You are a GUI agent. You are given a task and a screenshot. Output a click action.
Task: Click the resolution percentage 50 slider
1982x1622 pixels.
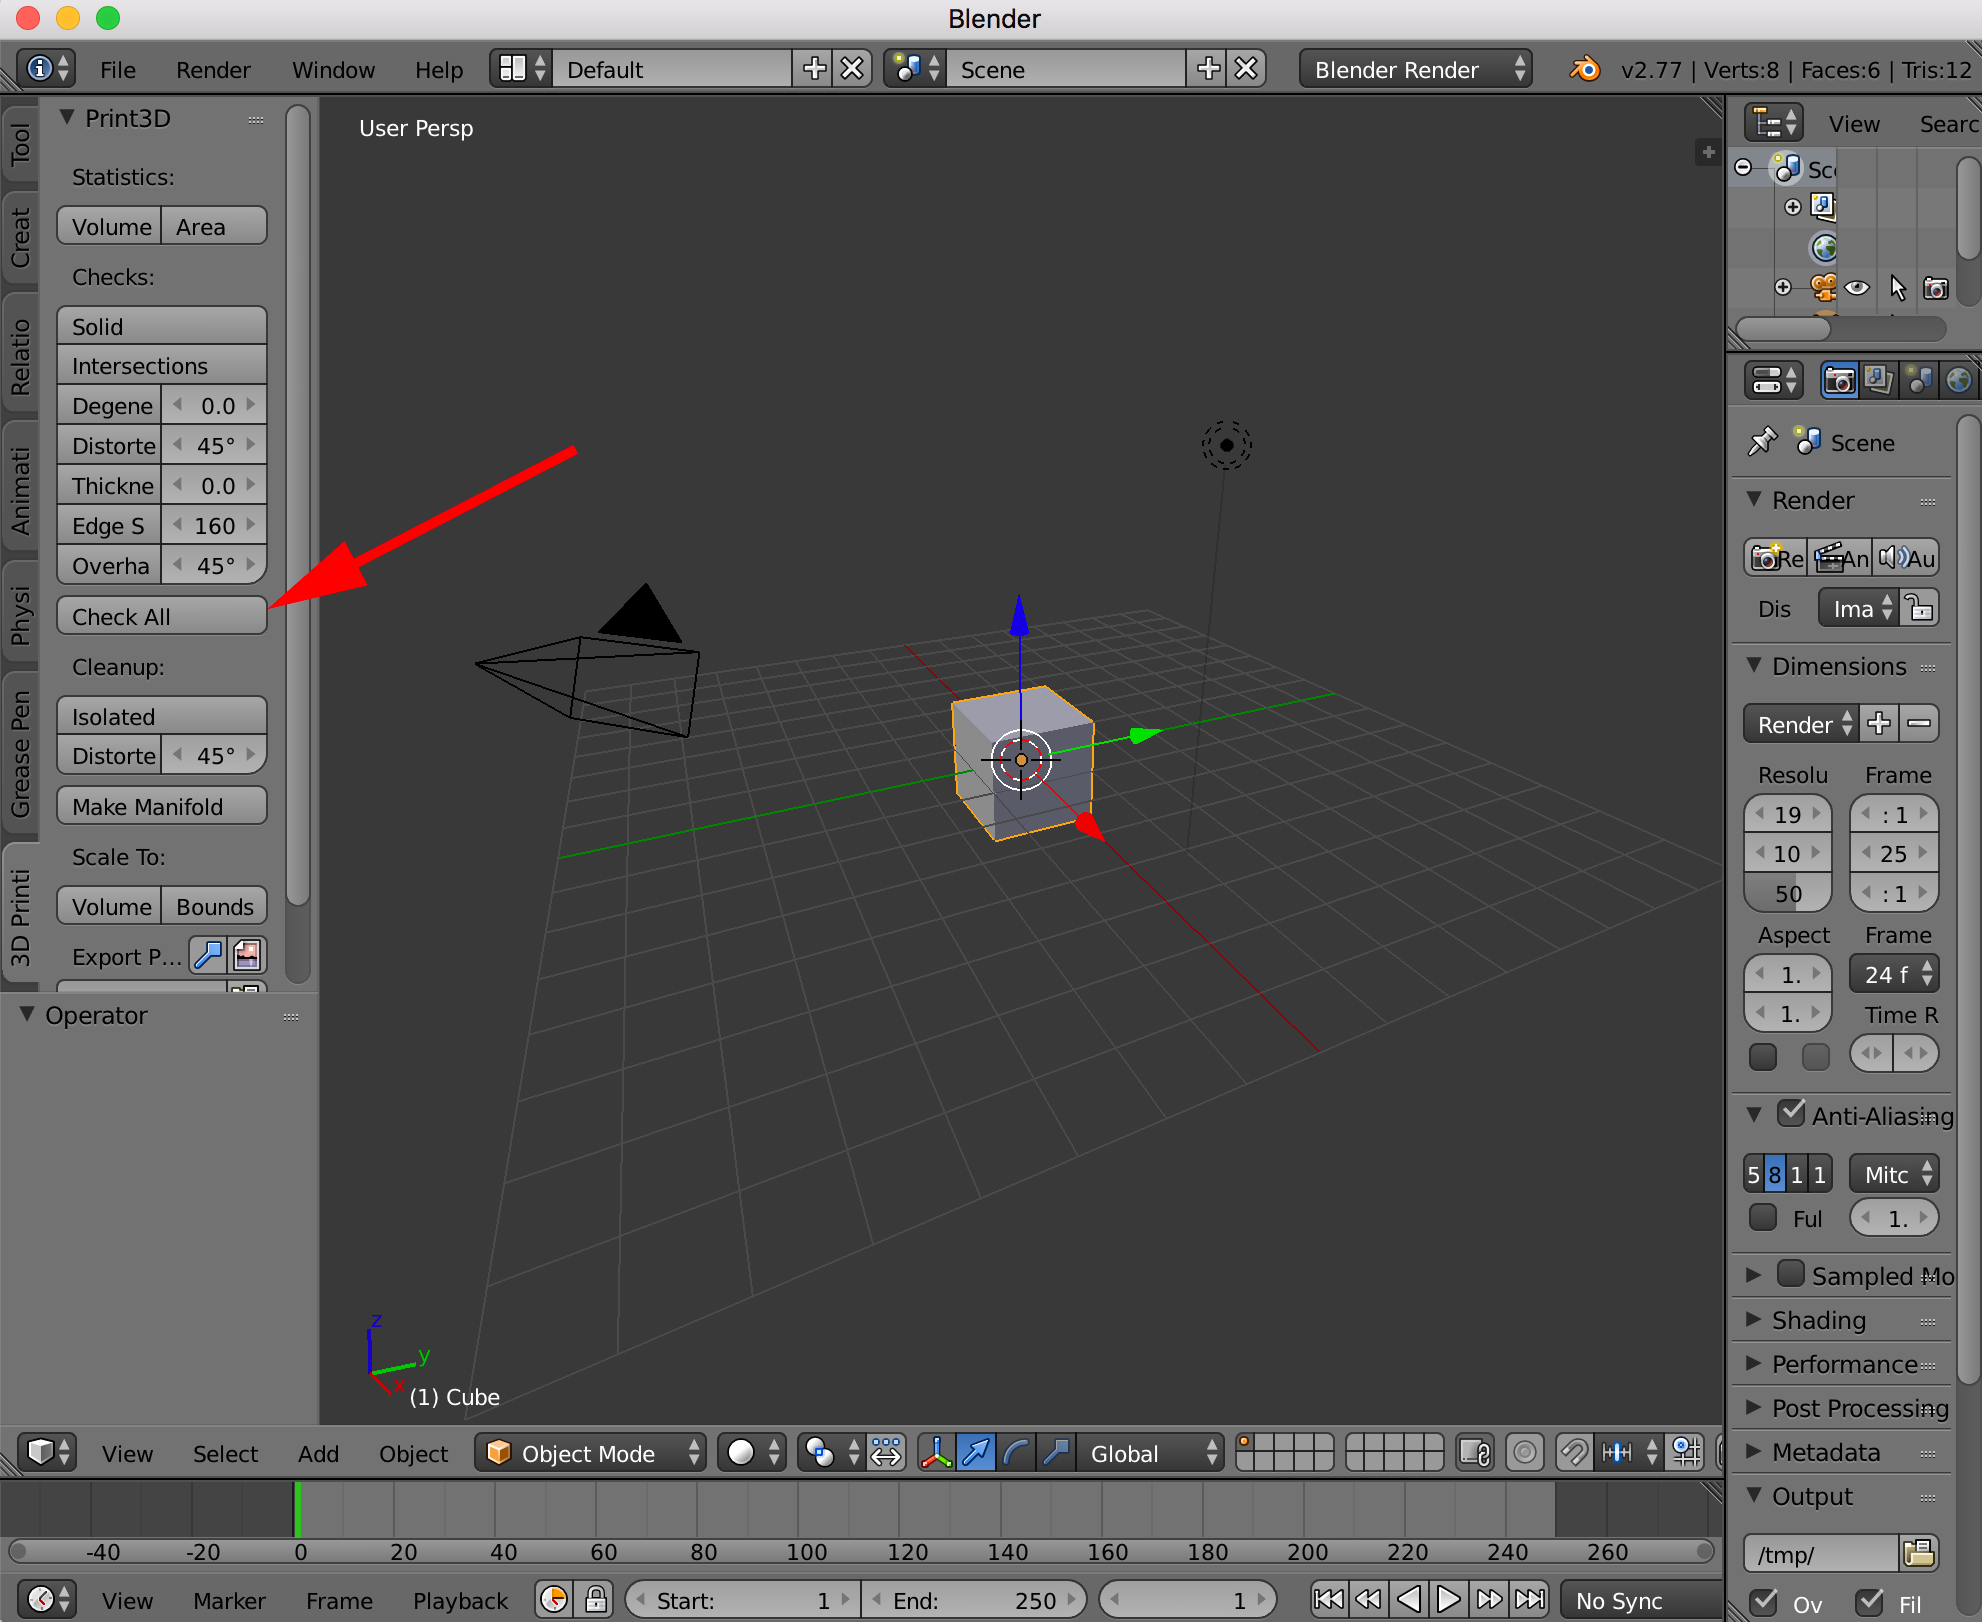1787,893
